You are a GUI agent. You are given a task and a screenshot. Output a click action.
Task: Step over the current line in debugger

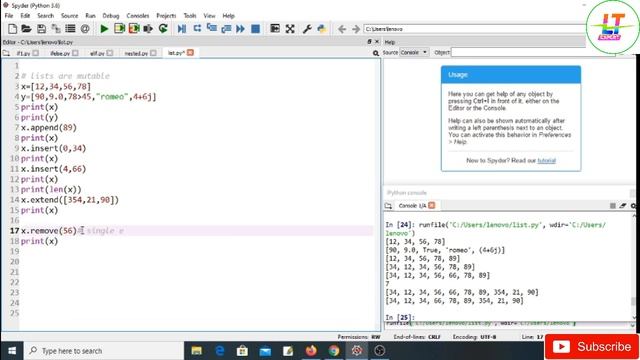coord(197,29)
